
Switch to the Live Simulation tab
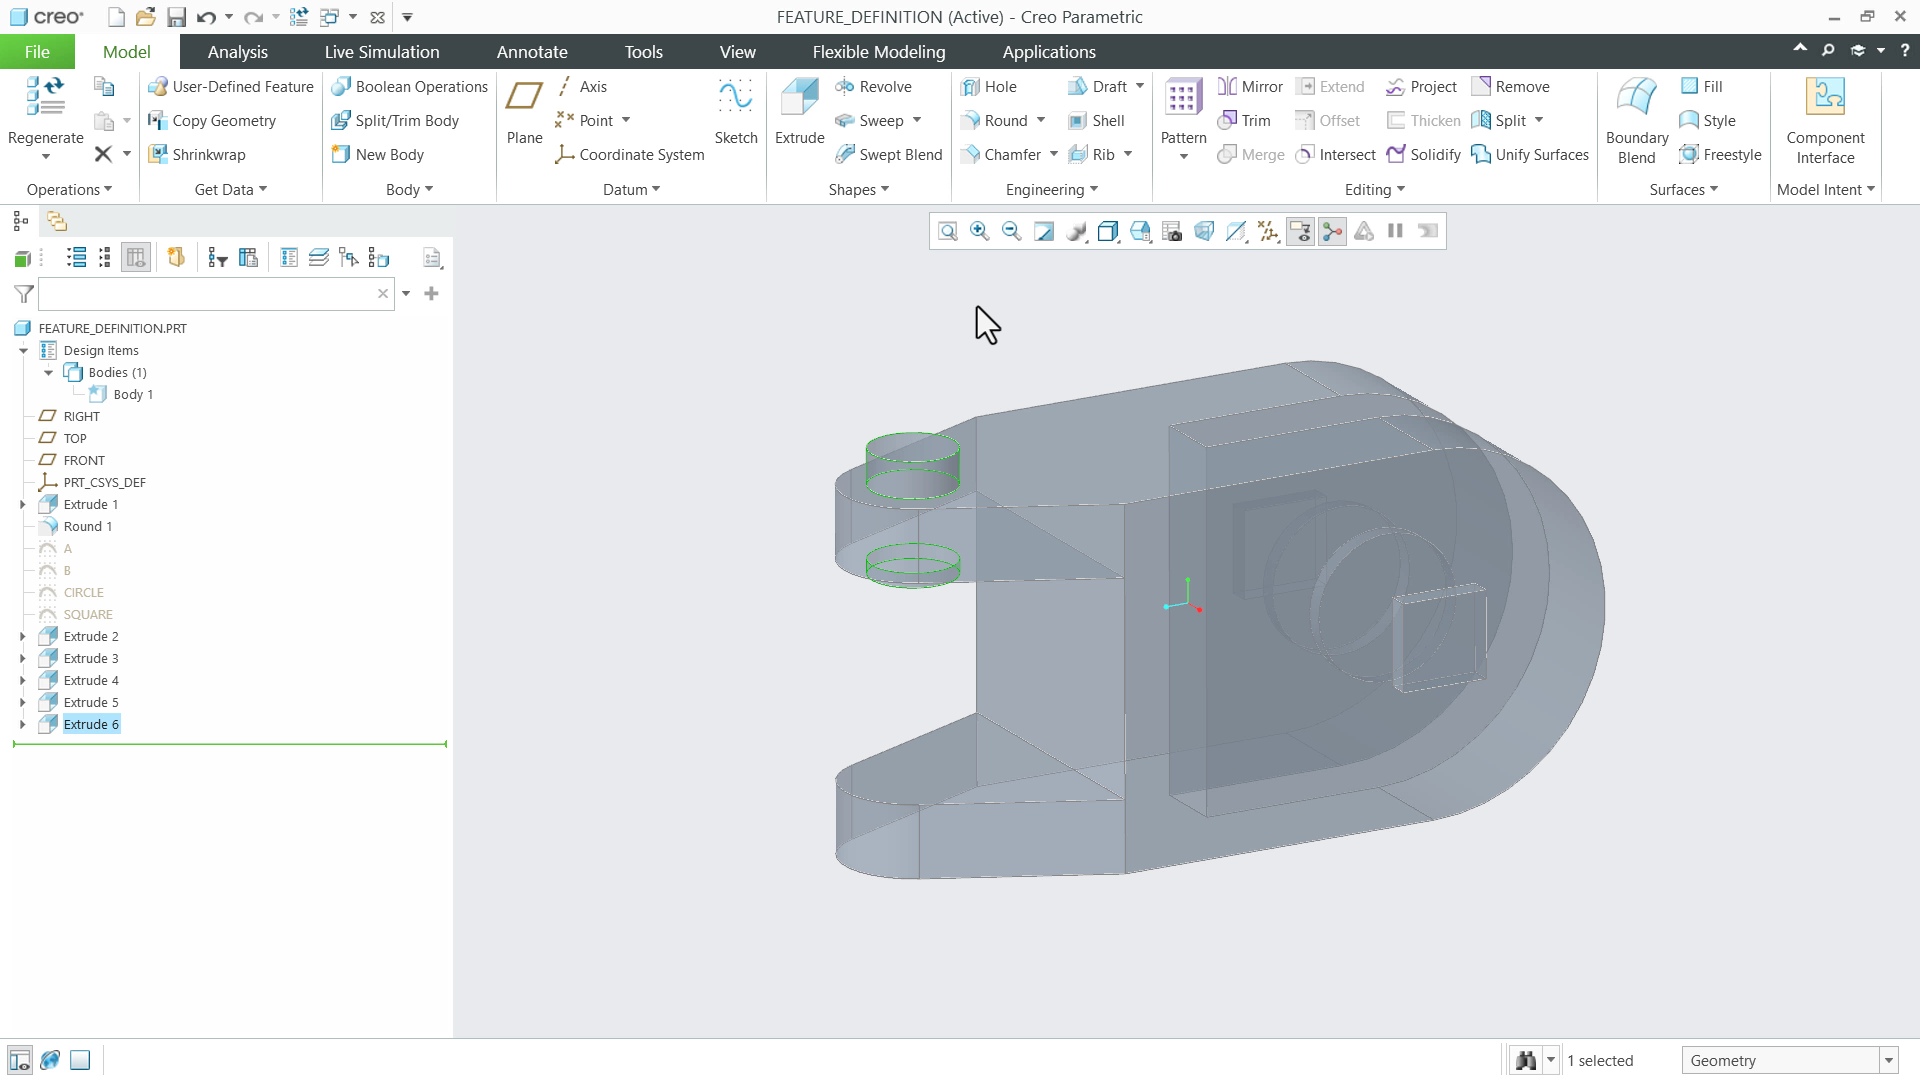tap(382, 52)
